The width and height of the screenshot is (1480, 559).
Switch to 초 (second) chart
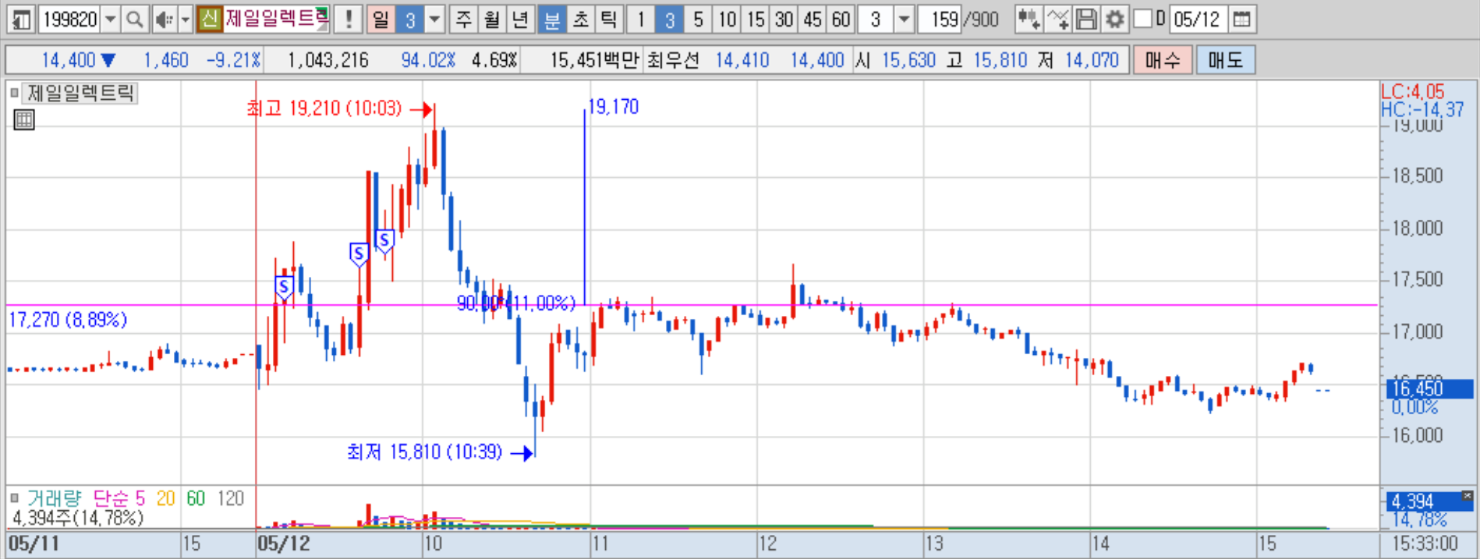(x=580, y=19)
